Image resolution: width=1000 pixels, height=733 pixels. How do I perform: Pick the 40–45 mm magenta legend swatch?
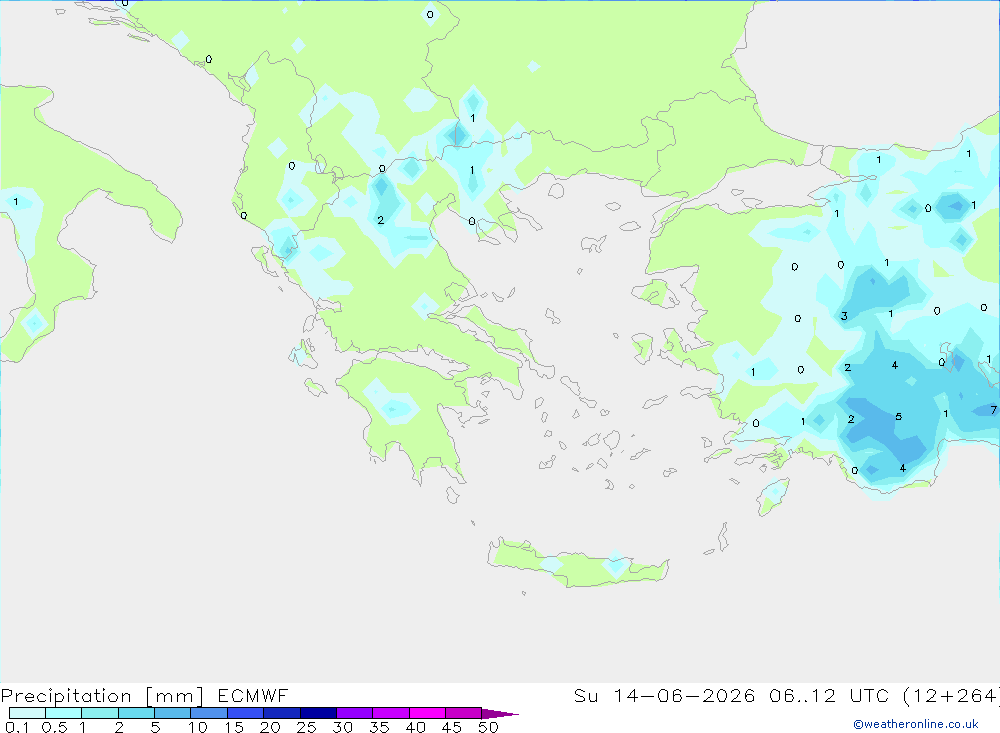click(x=427, y=713)
